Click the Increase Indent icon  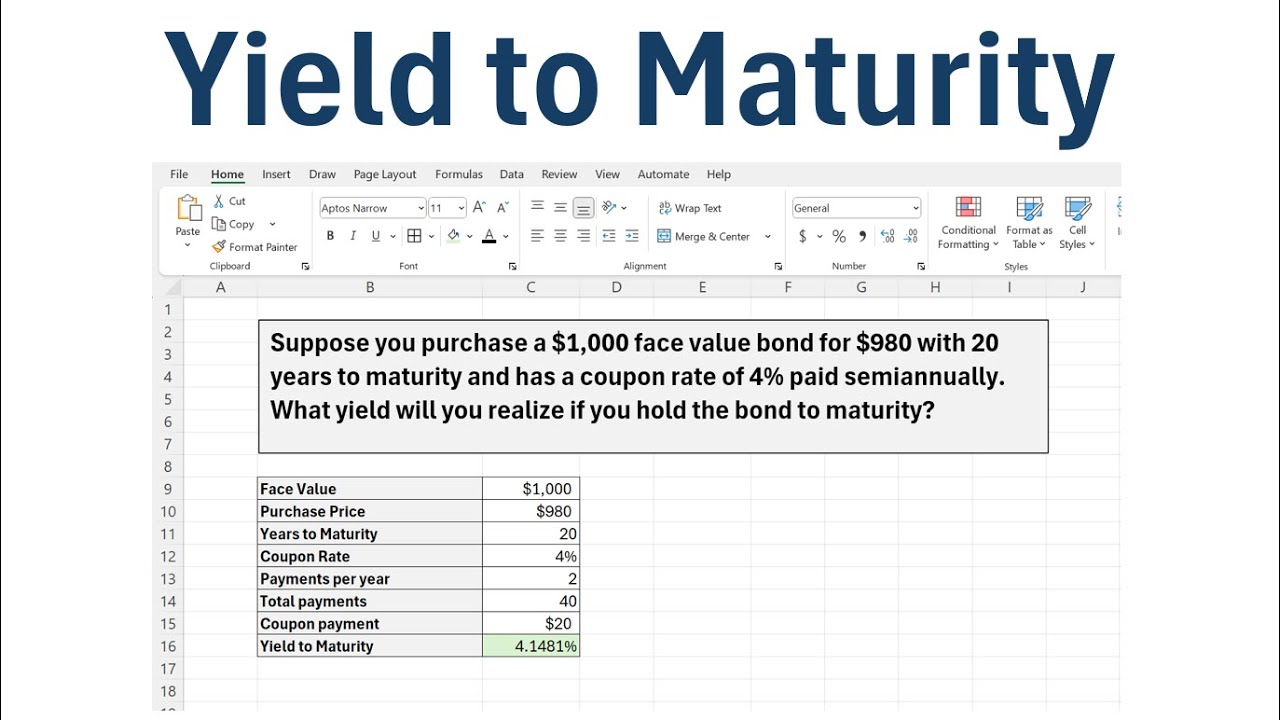coord(632,236)
